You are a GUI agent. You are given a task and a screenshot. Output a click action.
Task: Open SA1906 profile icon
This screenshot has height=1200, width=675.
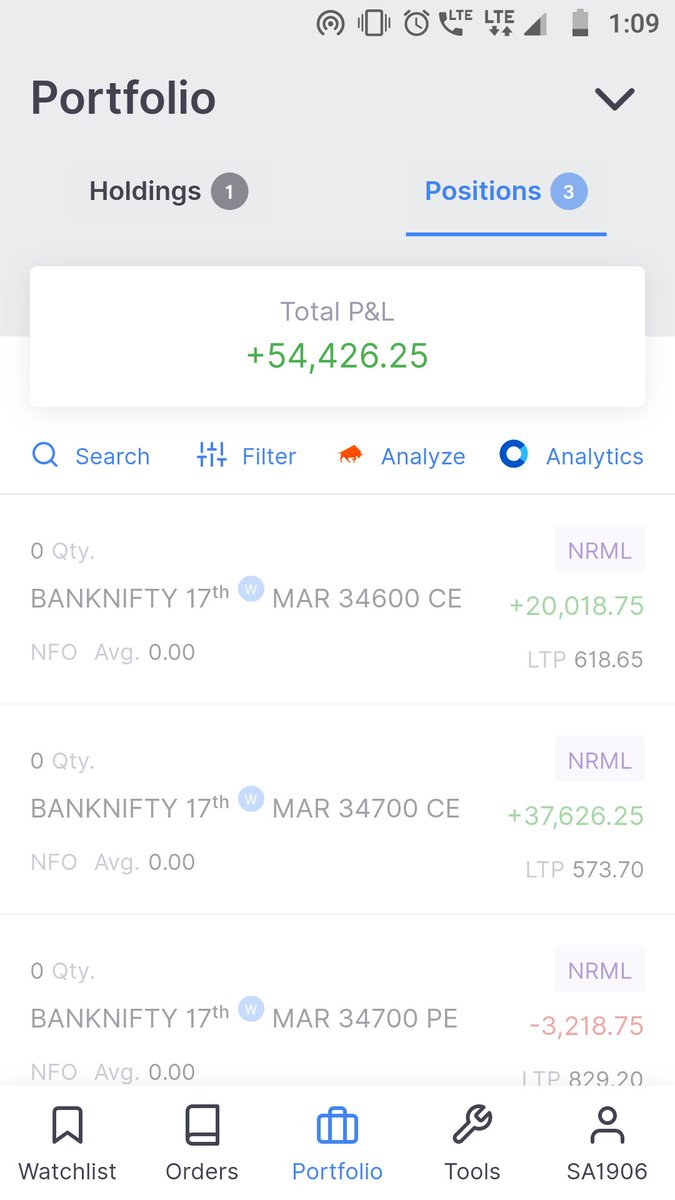(x=607, y=1126)
